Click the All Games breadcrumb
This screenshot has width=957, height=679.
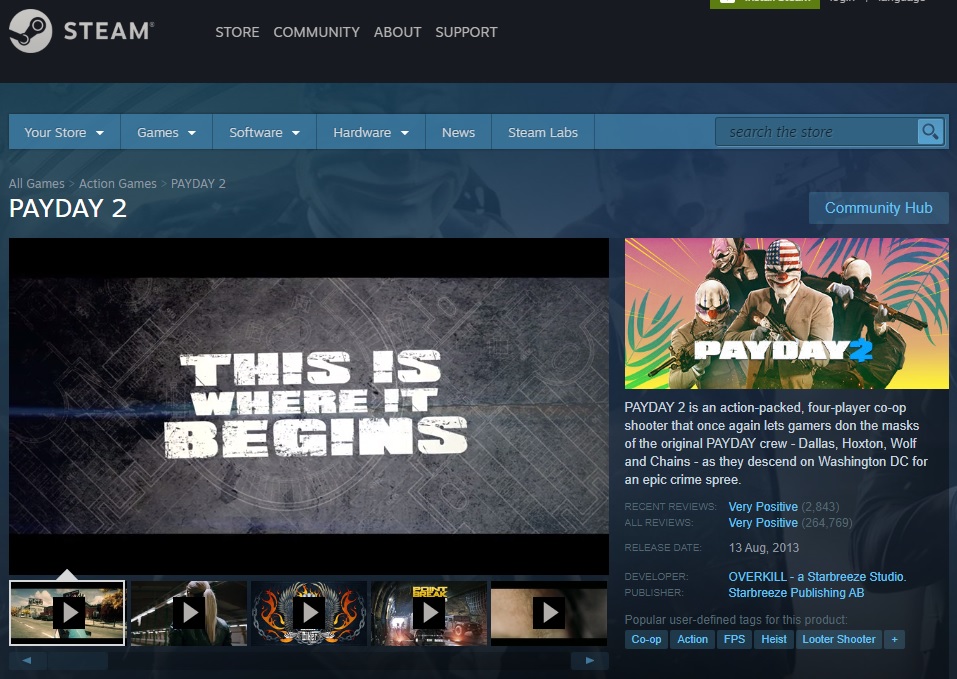click(x=37, y=183)
